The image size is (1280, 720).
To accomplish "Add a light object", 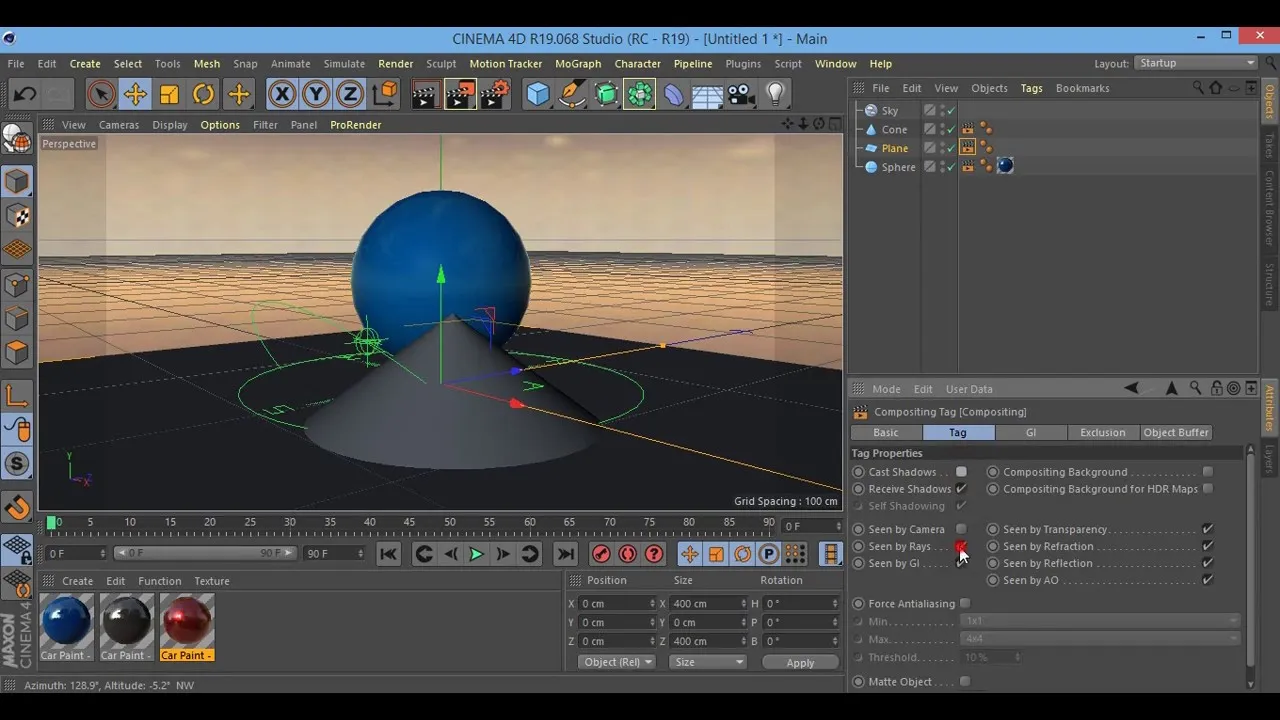I will pyautogui.click(x=775, y=95).
